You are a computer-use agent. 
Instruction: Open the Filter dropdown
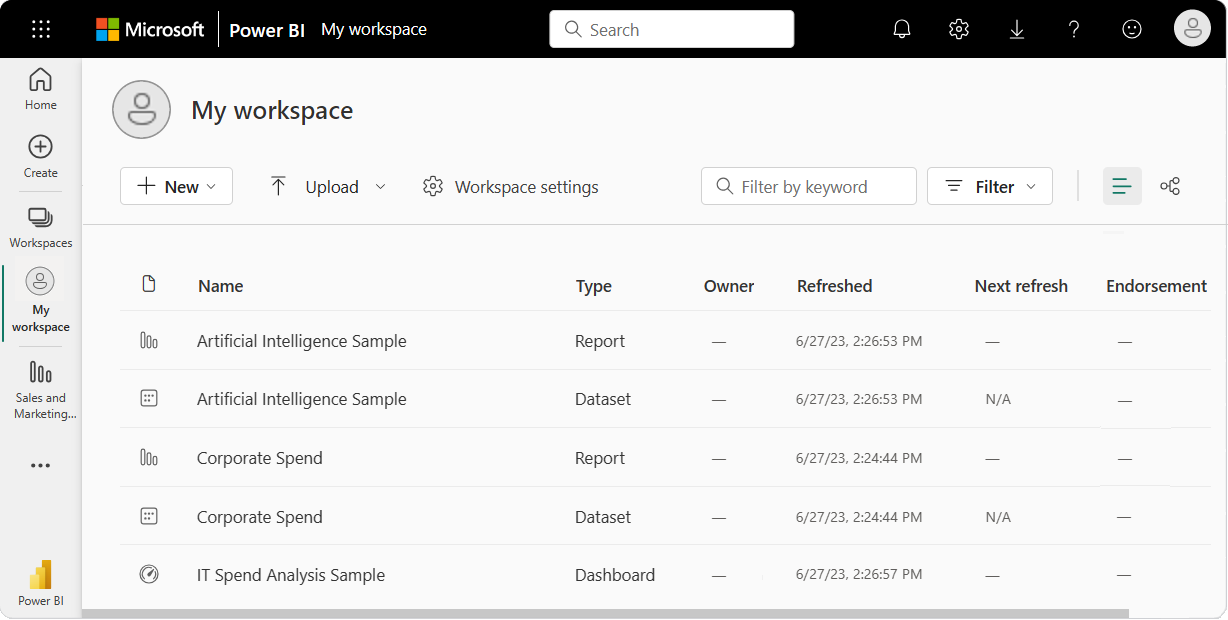989,186
